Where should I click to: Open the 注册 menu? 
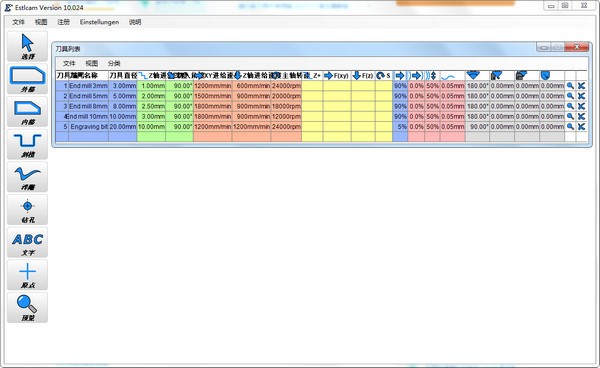[64, 22]
